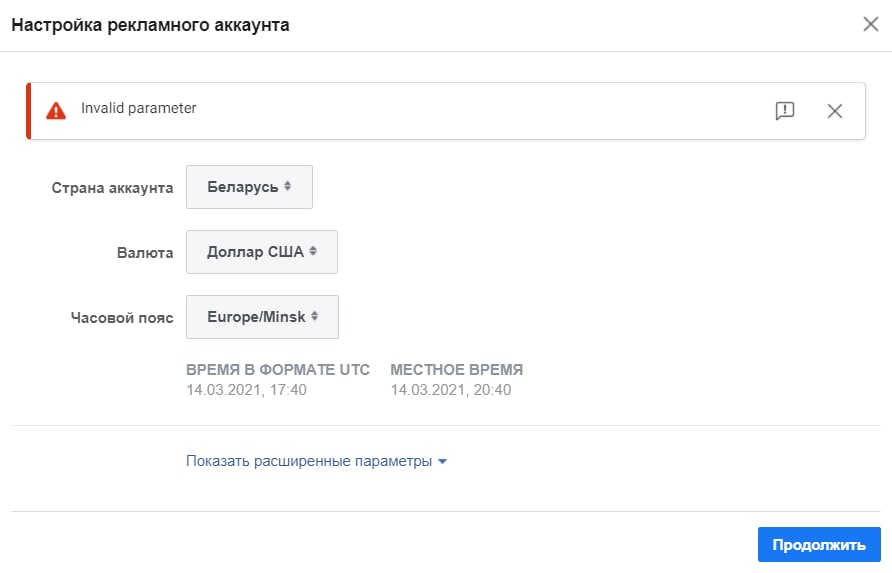Click the up-down arrows beside Доллар США
Viewport: 892px width, 573px height.
tap(313, 251)
